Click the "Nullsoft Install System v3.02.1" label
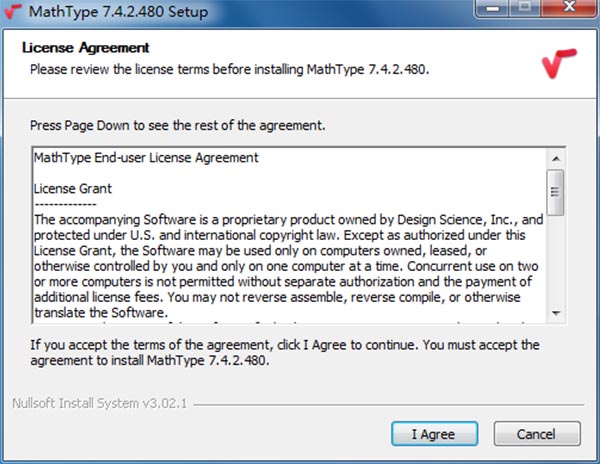The width and height of the screenshot is (600, 464). (99, 404)
